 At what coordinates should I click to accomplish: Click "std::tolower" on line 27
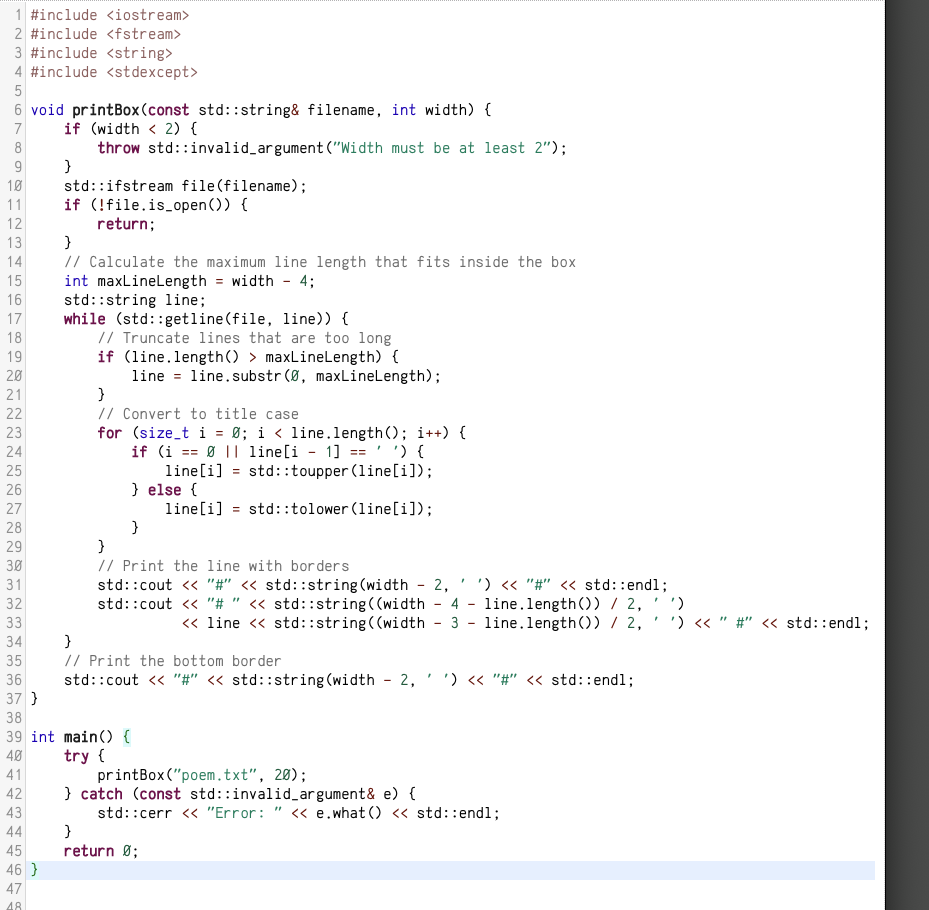click(x=299, y=509)
